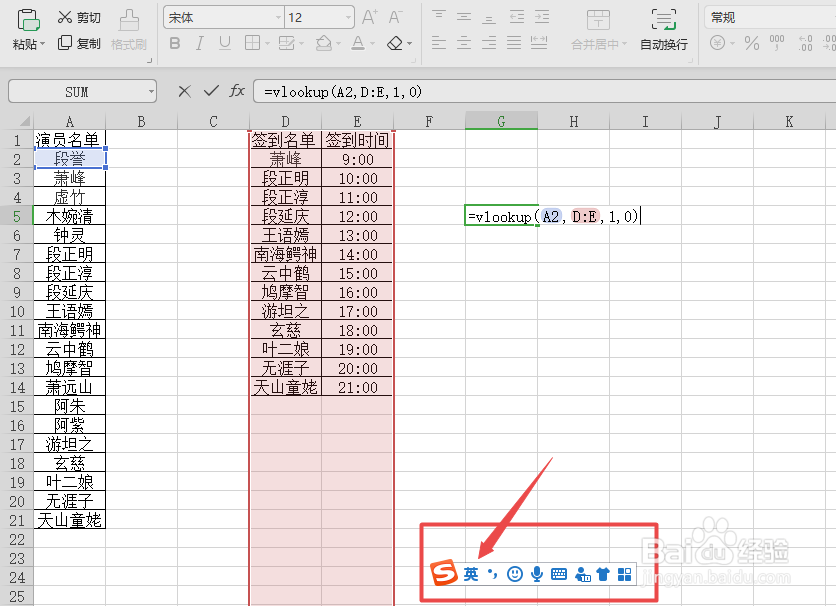Click the microphone icon on input toolbar
836x606 pixels.
tap(537, 573)
